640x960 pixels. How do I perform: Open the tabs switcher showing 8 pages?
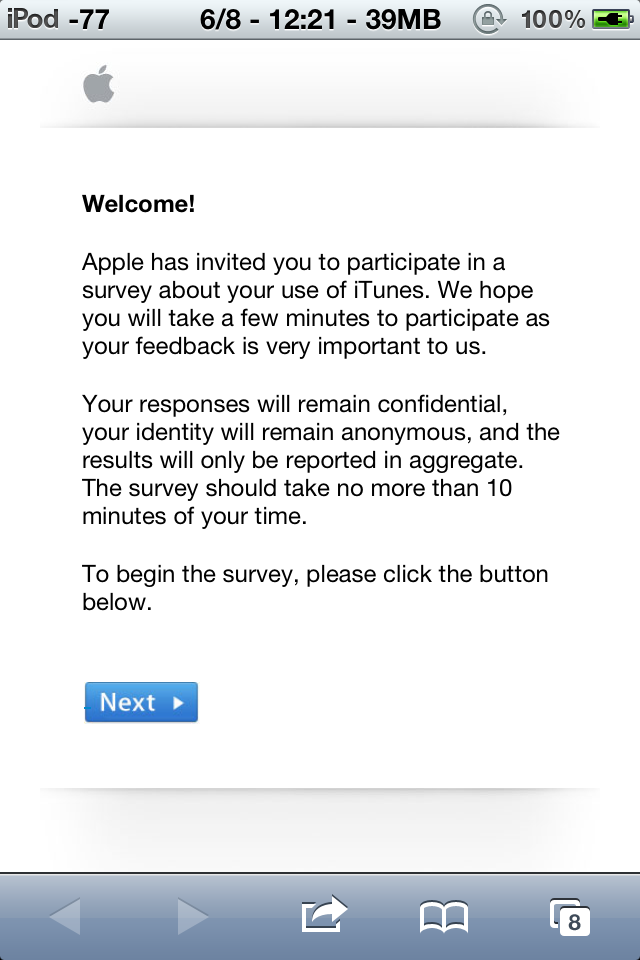[x=570, y=917]
